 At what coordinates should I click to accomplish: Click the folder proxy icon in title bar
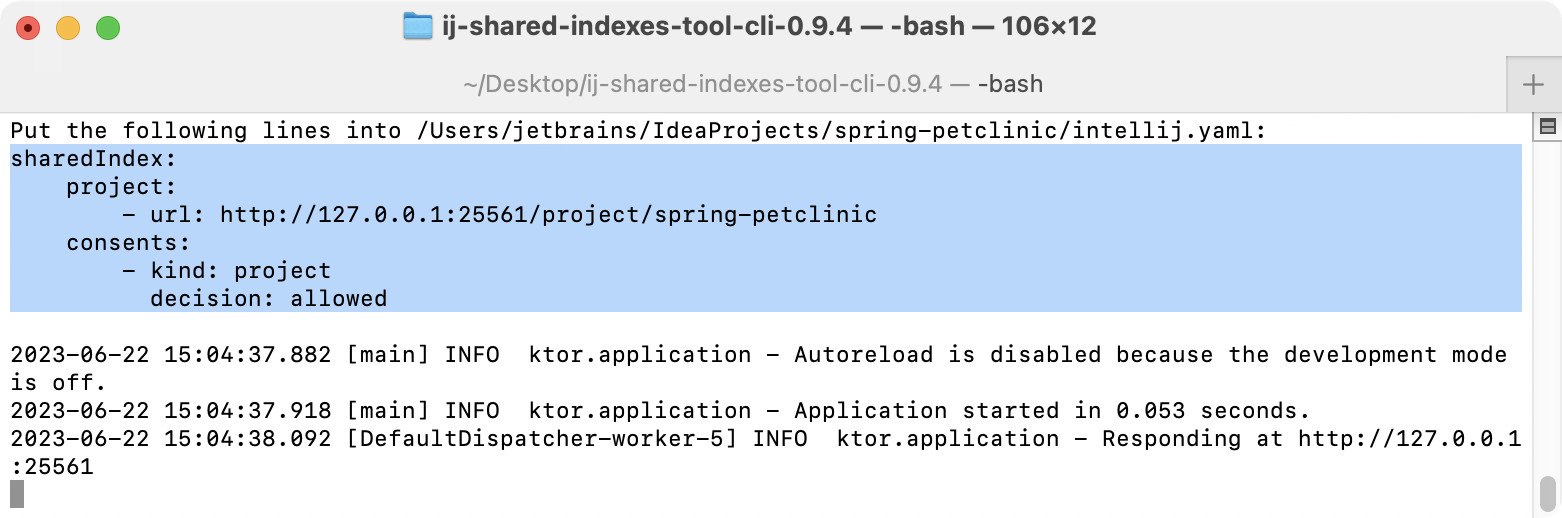coord(417,26)
